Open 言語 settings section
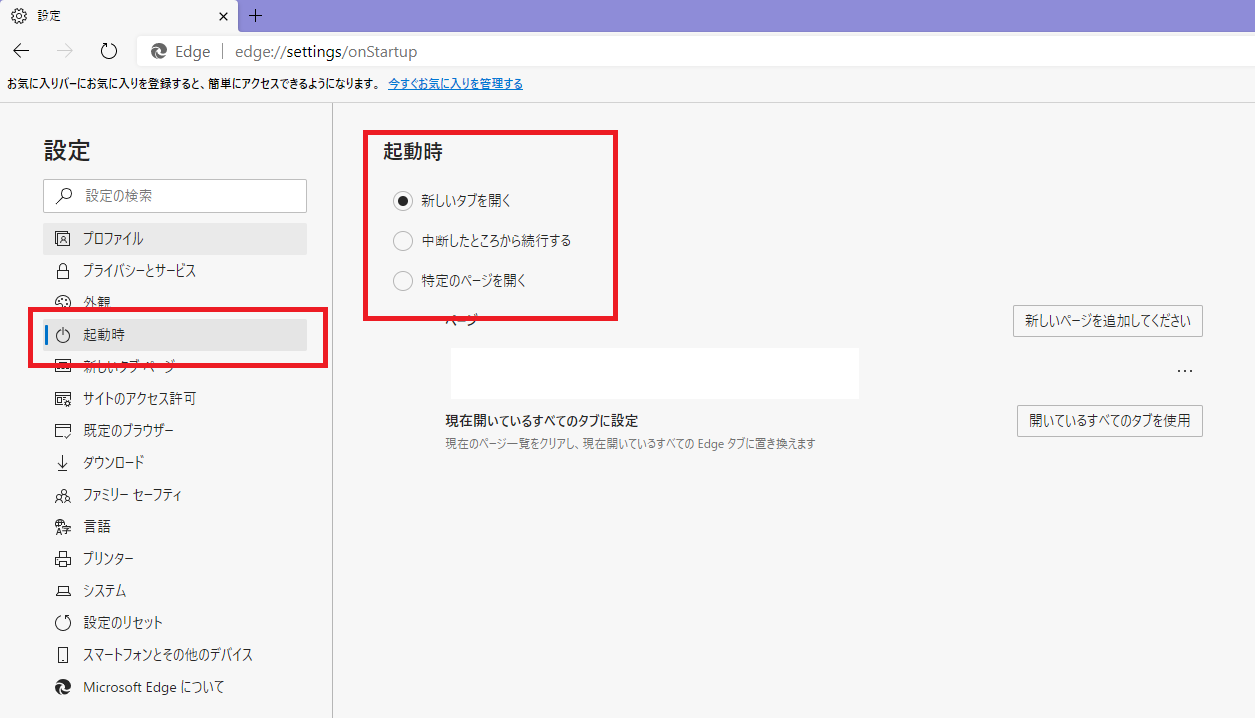Image resolution: width=1255 pixels, height=718 pixels. point(175,527)
